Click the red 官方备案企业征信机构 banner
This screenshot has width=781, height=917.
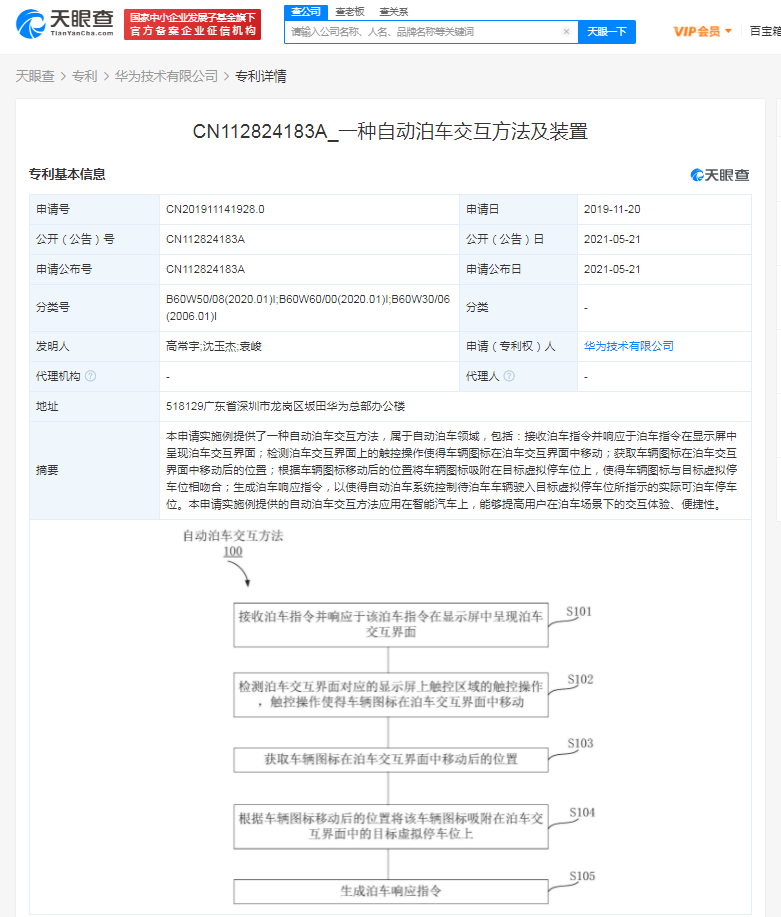click(192, 25)
